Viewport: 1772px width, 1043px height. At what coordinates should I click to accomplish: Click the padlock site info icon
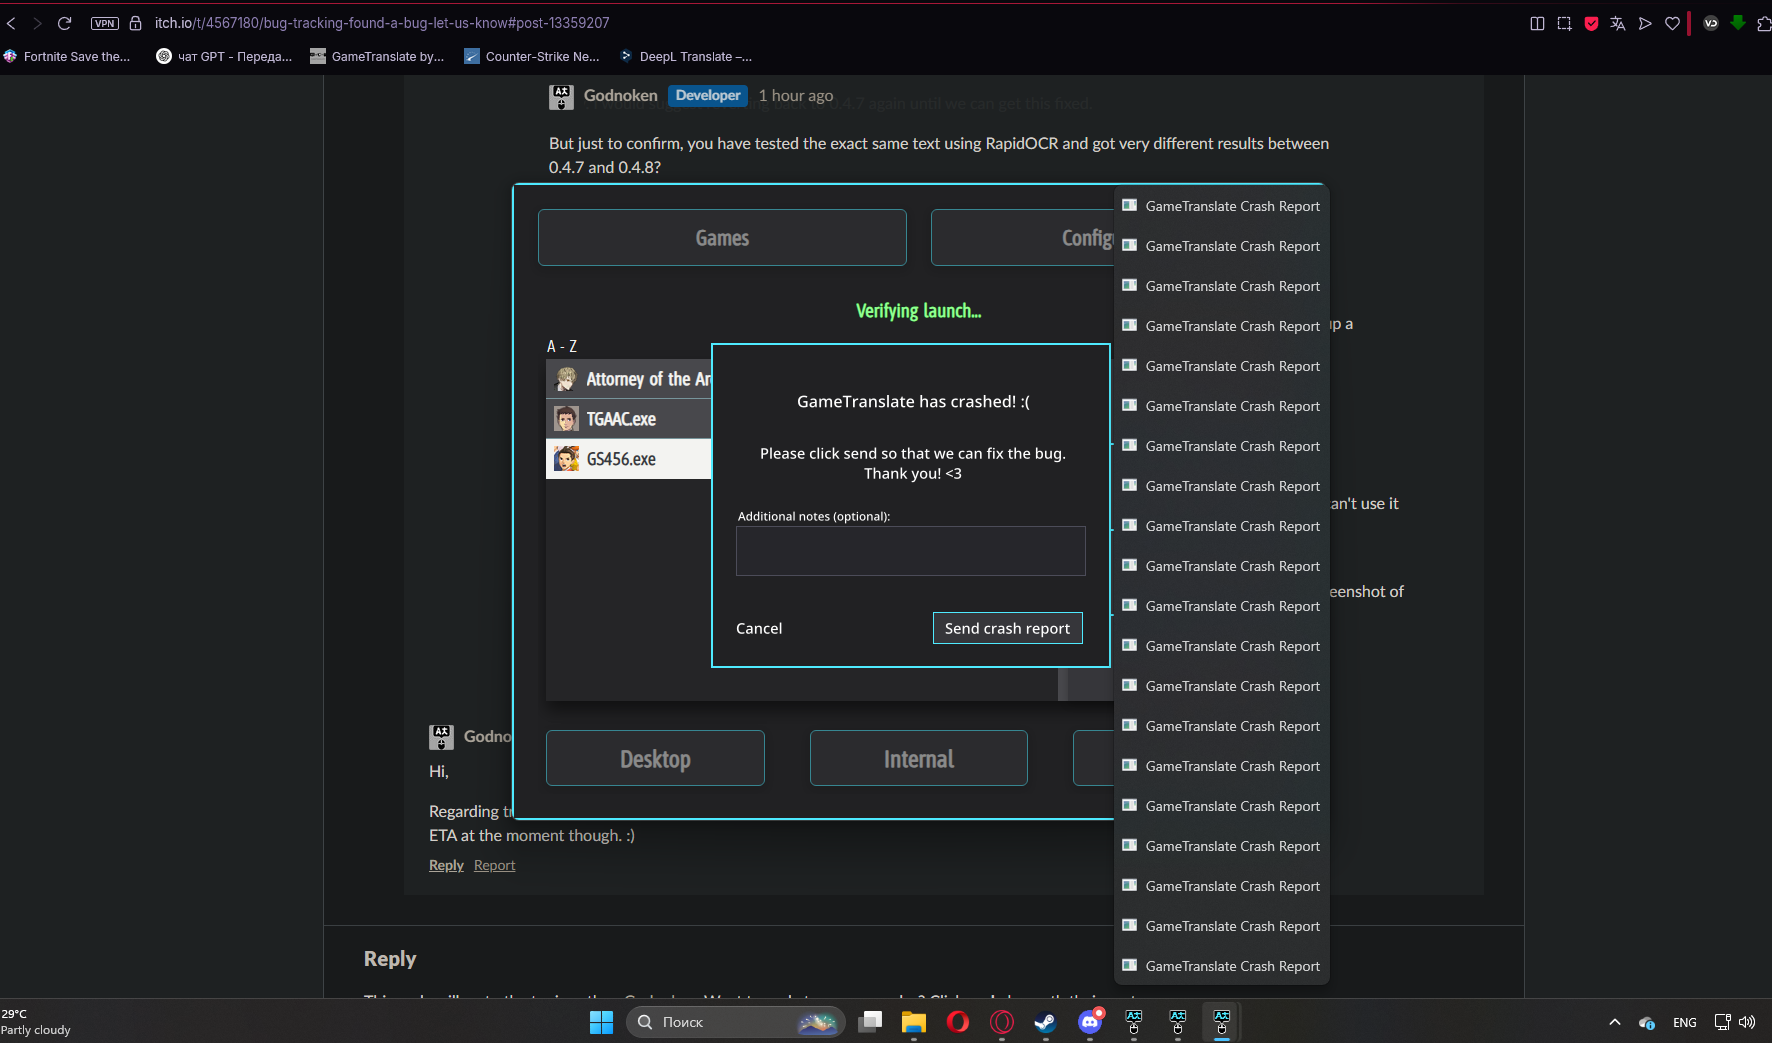[136, 23]
